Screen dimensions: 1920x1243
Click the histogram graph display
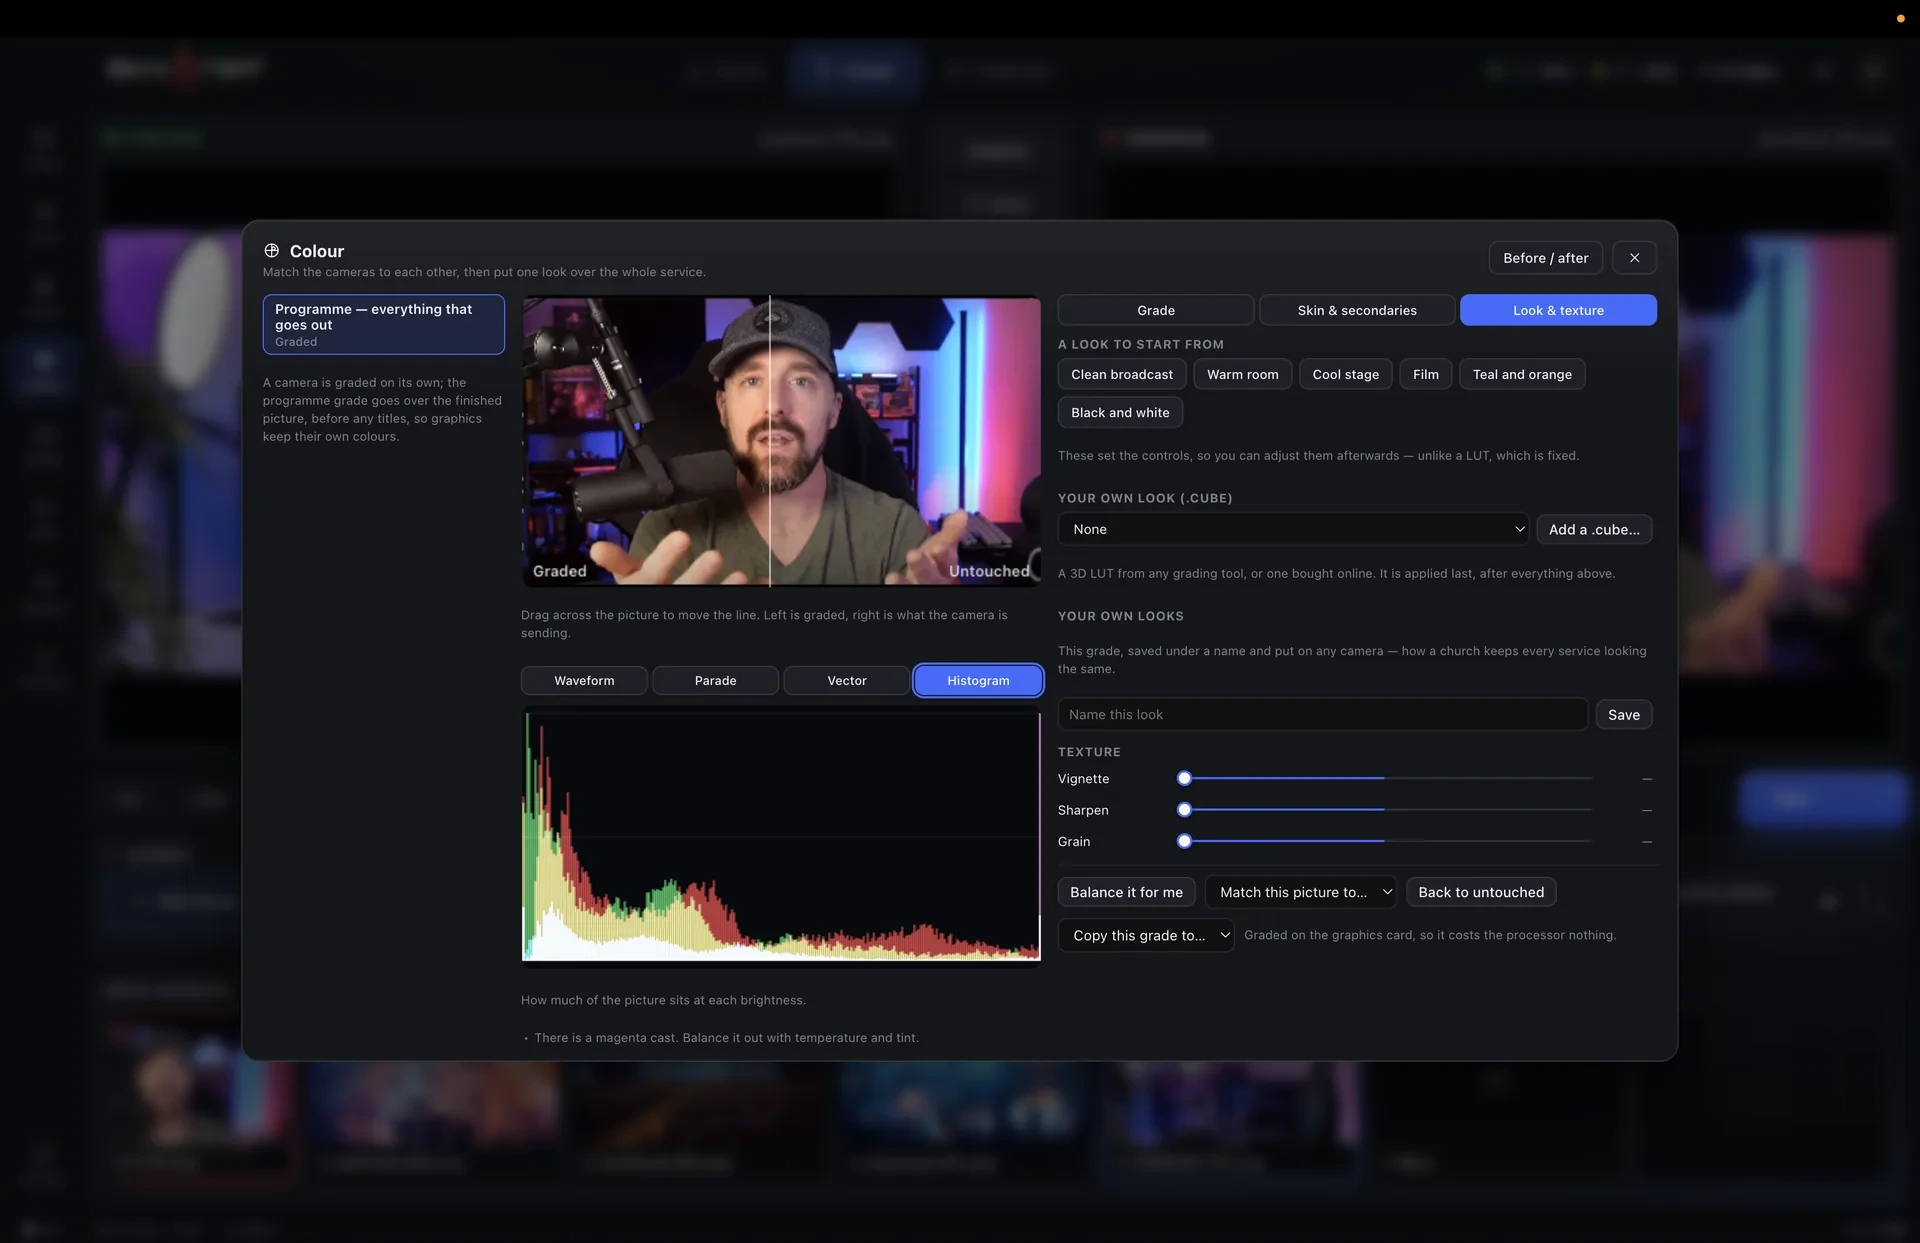pyautogui.click(x=781, y=837)
